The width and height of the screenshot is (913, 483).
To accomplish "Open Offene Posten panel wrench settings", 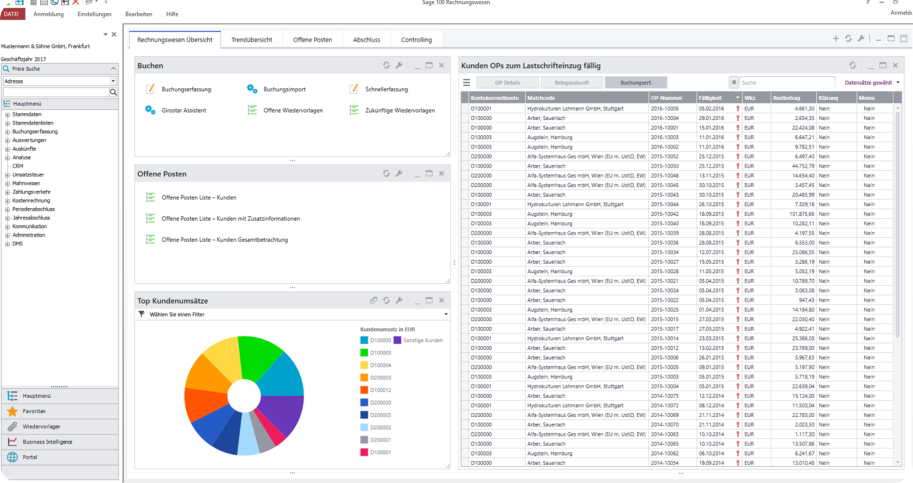I will coord(399,173).
